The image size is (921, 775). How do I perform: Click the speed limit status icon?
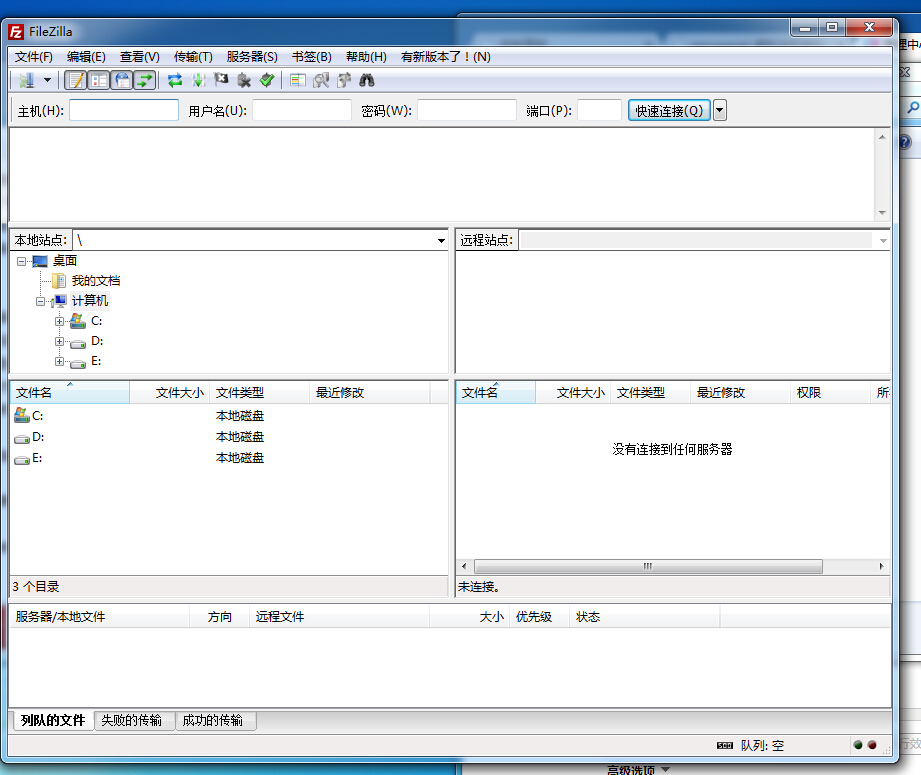(x=725, y=746)
